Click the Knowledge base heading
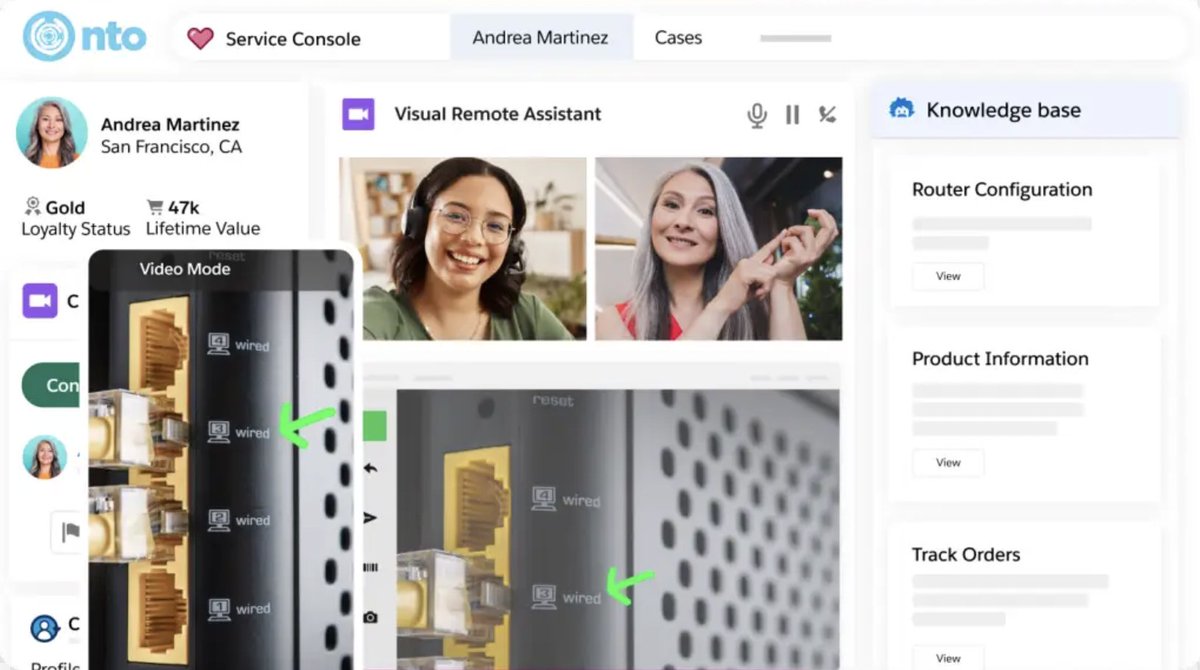 pyautogui.click(x=1003, y=110)
